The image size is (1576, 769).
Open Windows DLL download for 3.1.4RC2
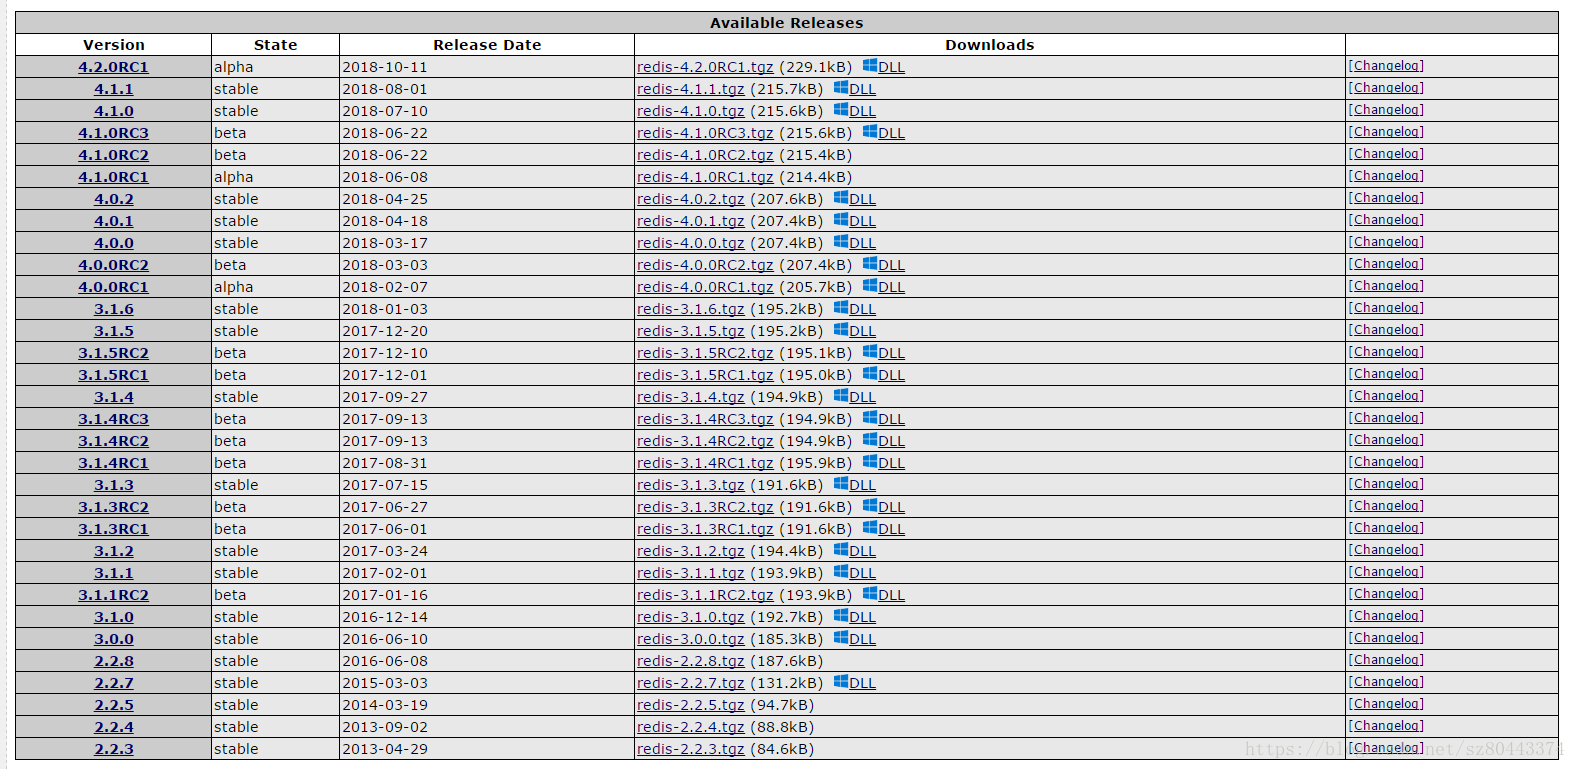tap(884, 441)
